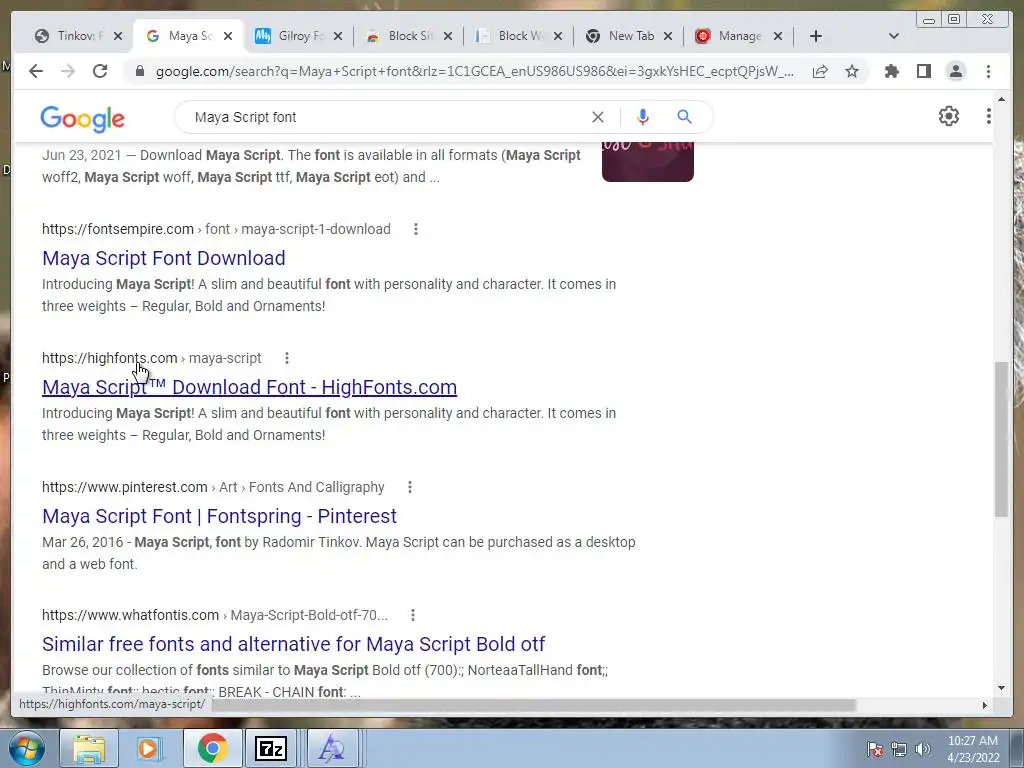This screenshot has width=1024, height=768.
Task: Open more options for pinterest result
Action: click(x=409, y=487)
